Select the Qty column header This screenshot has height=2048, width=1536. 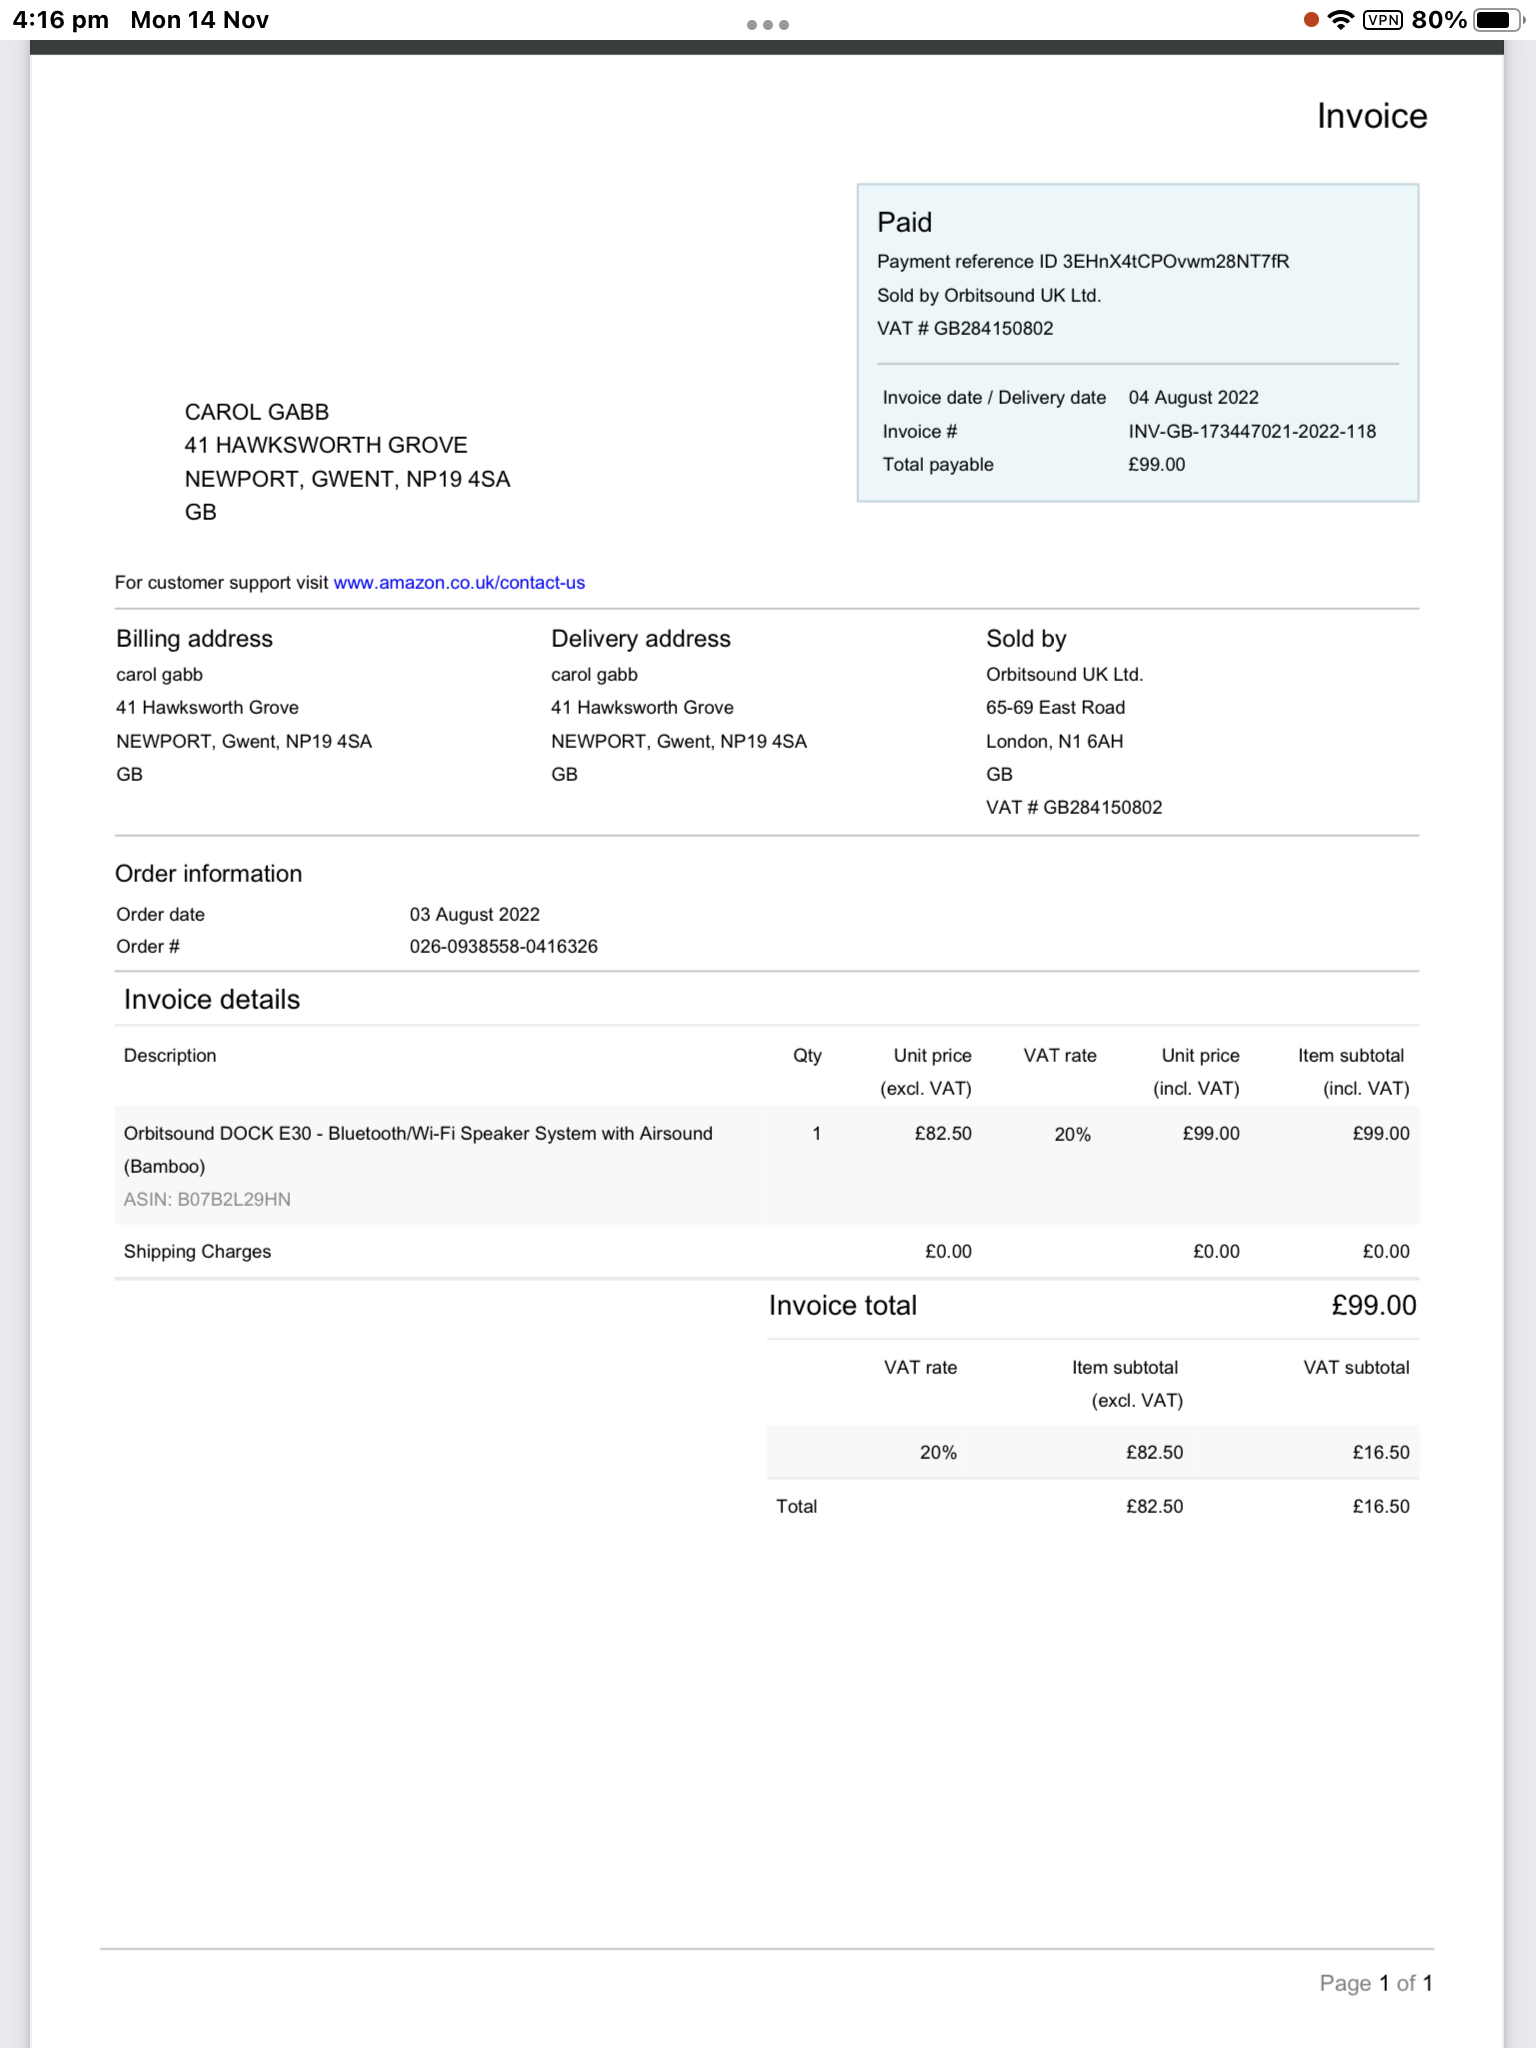tap(807, 1055)
